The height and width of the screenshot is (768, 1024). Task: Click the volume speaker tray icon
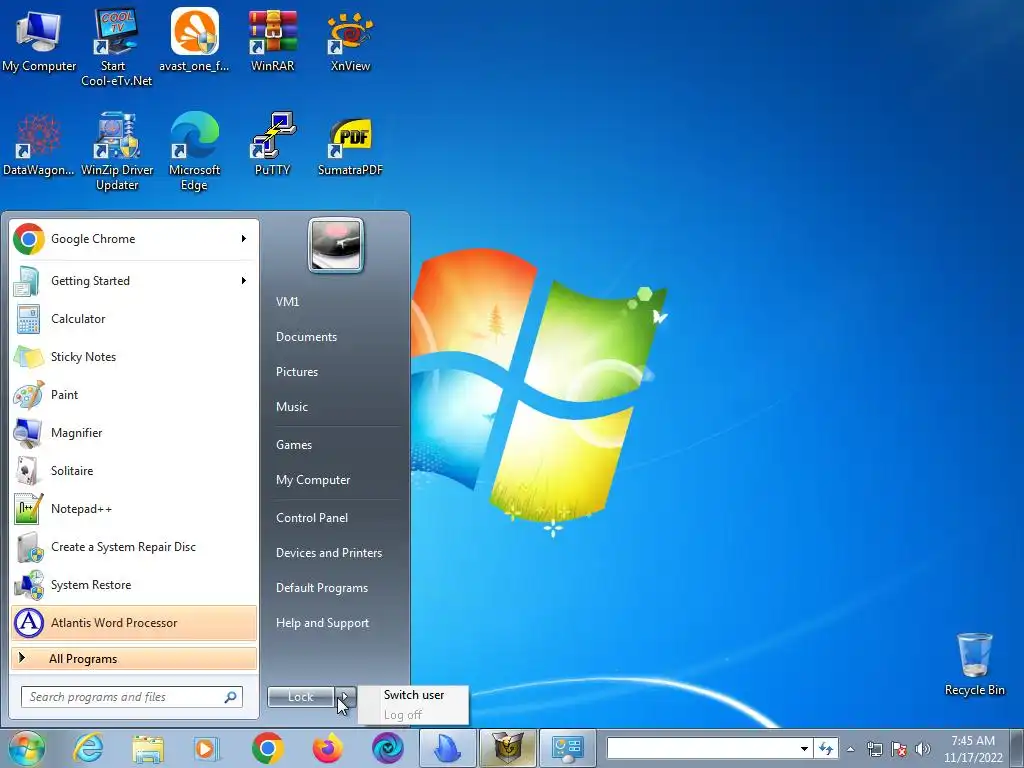tap(923, 749)
